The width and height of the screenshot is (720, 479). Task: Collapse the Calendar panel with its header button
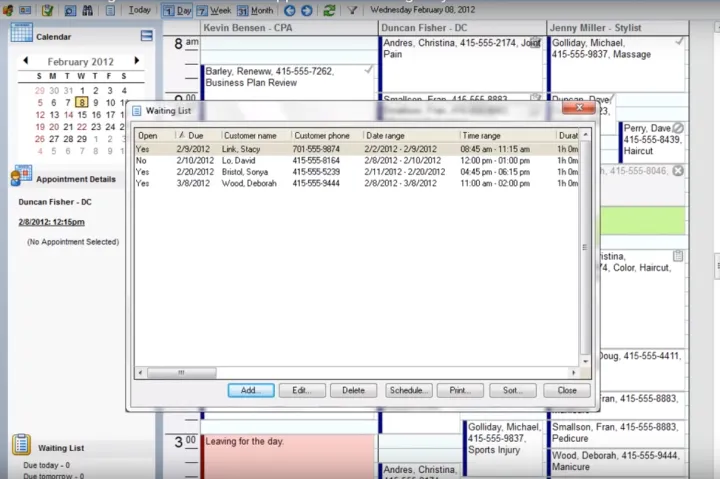tap(147, 36)
